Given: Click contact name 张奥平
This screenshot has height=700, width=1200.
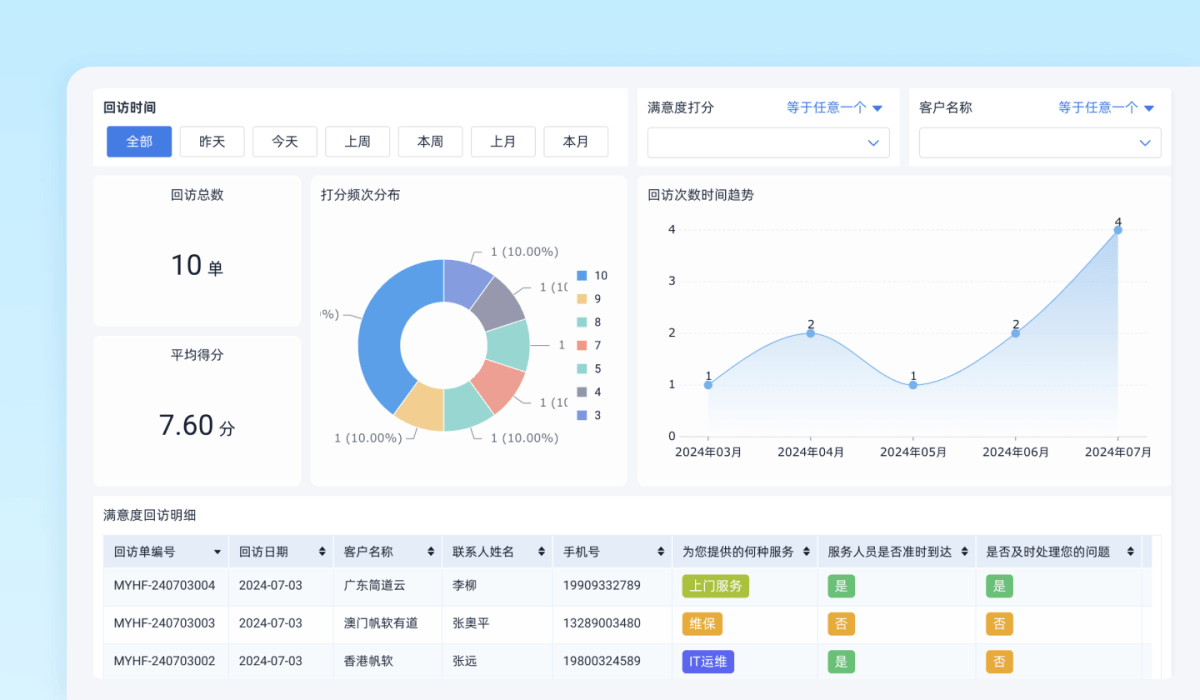Looking at the screenshot, I should click(x=470, y=623).
